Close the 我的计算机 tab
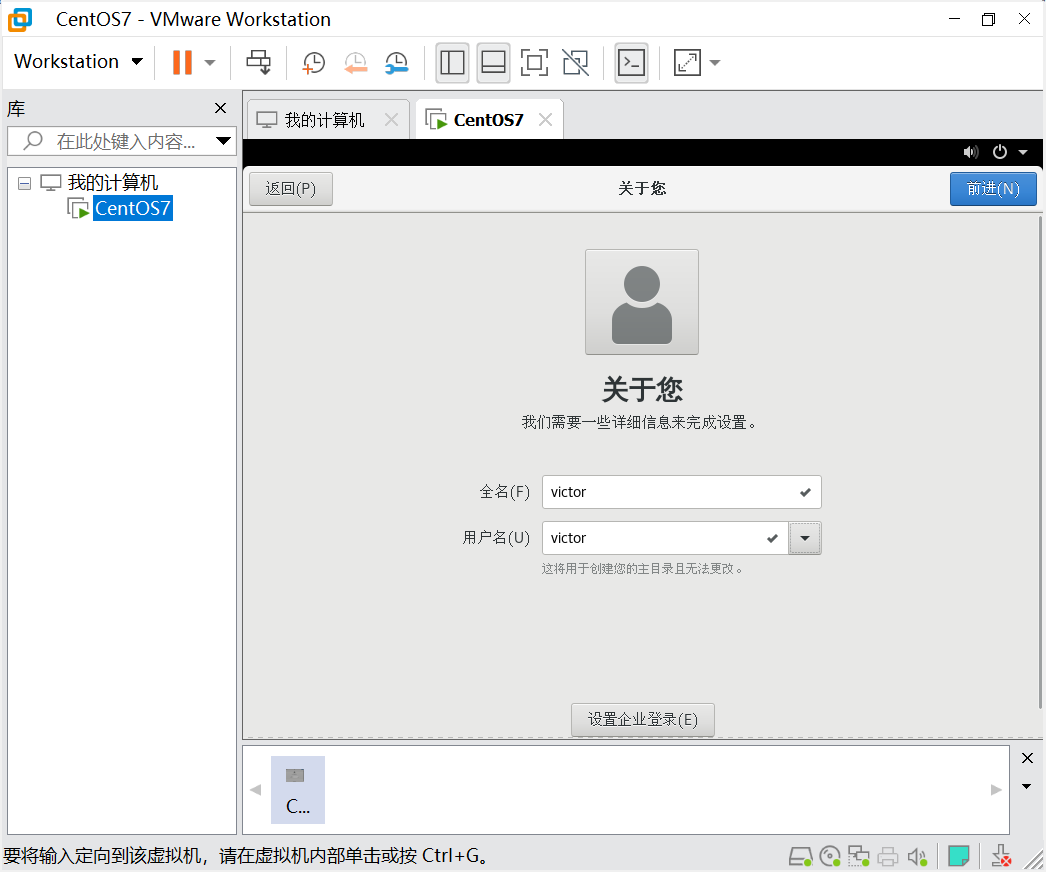The height and width of the screenshot is (872, 1046). point(392,120)
